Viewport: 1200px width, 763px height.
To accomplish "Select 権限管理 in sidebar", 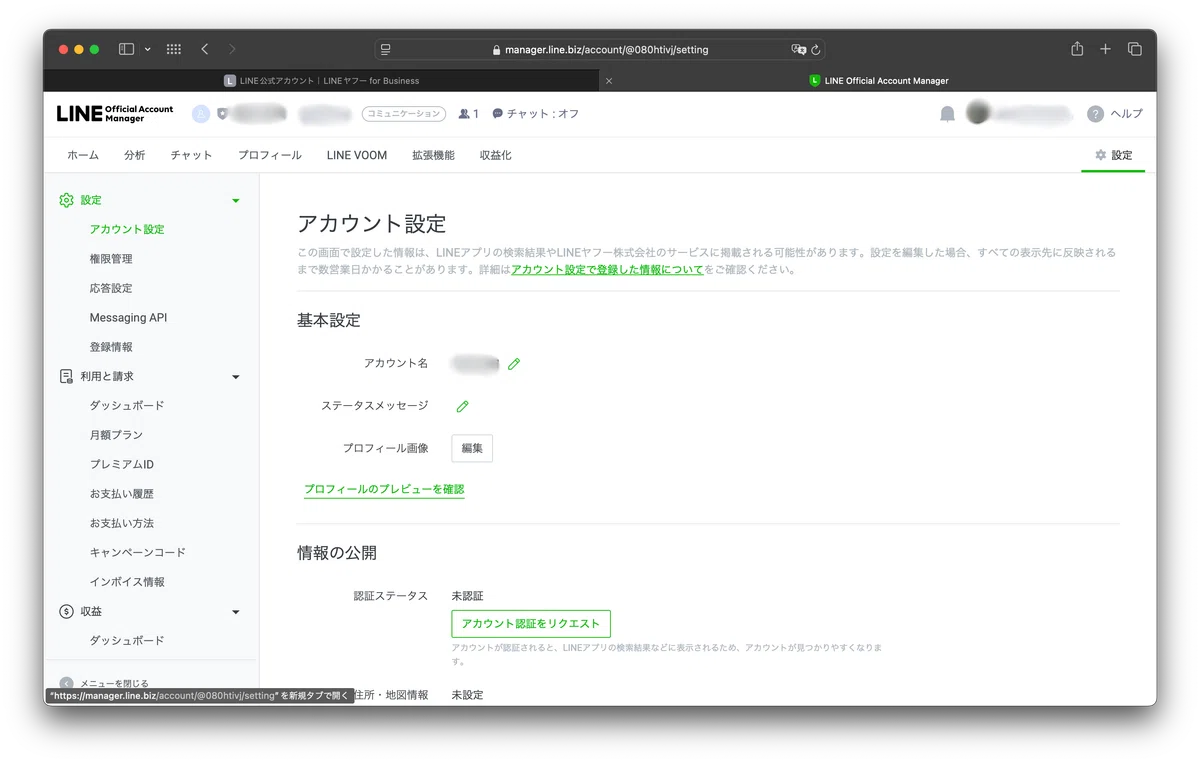I will (x=111, y=259).
